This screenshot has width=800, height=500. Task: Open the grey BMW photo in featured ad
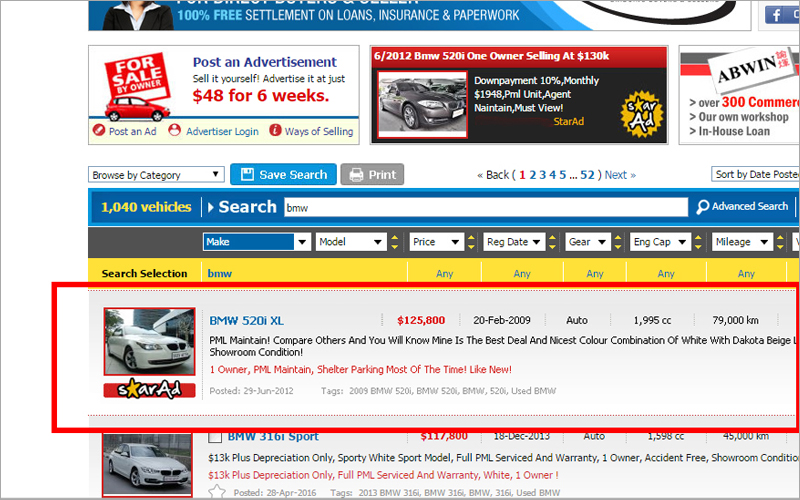click(422, 104)
